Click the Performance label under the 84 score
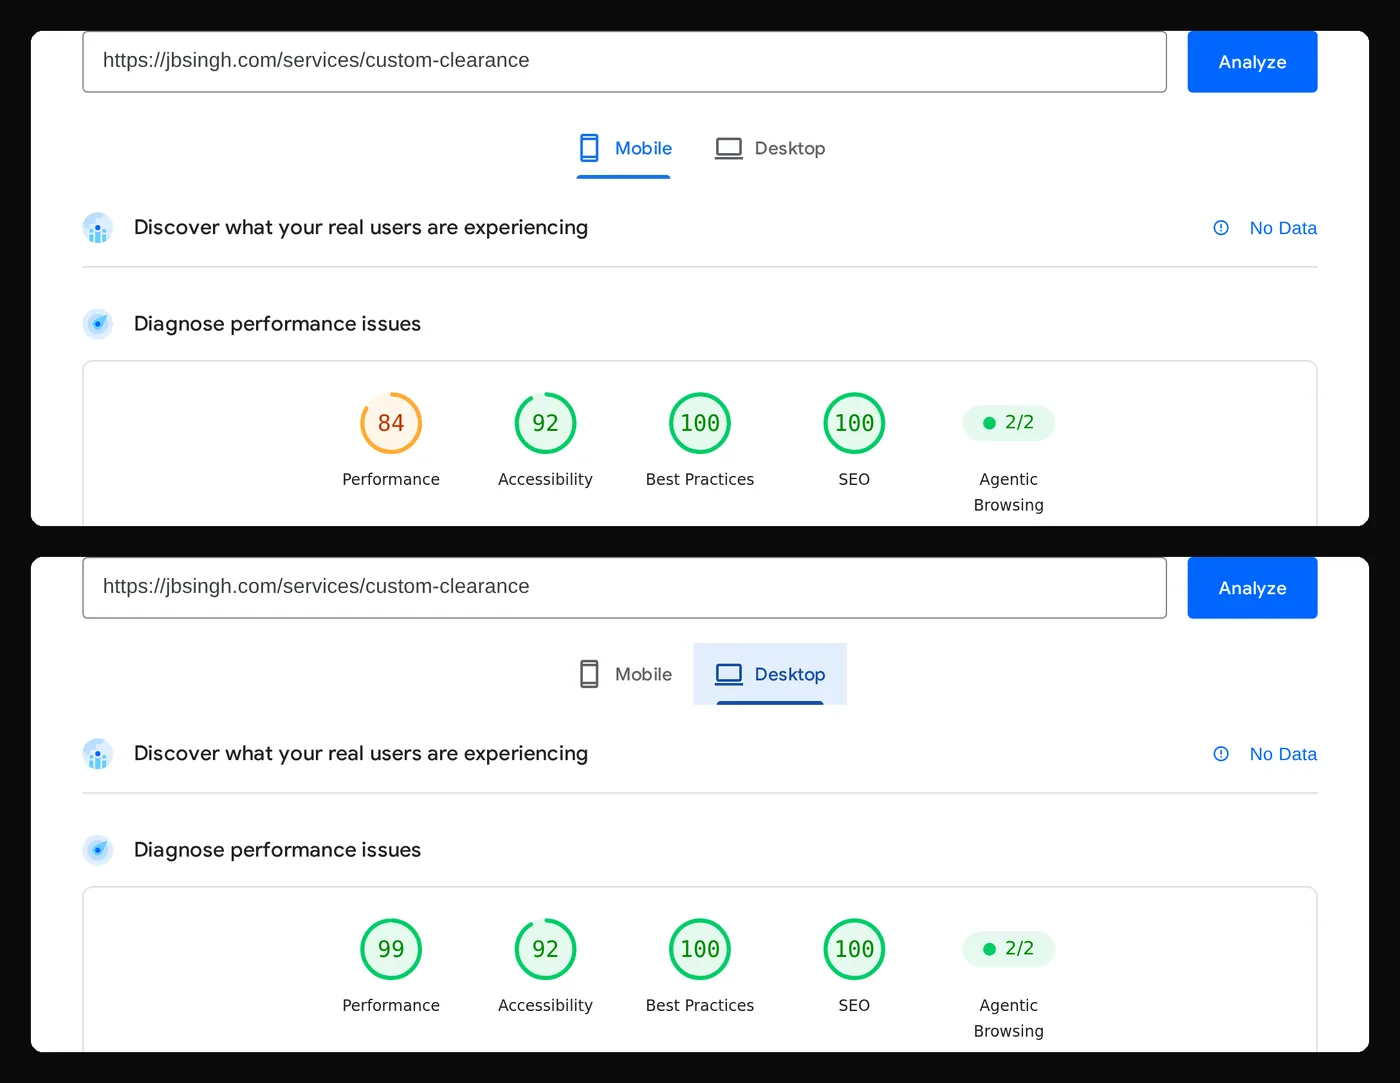The image size is (1400, 1083). pyautogui.click(x=391, y=479)
